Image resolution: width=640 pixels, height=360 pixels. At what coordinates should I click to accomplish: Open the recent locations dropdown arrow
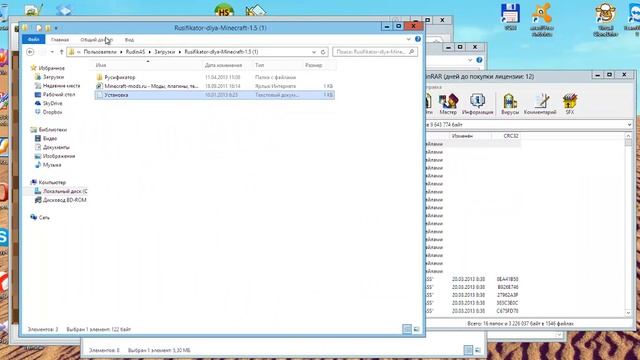[x=52, y=52]
